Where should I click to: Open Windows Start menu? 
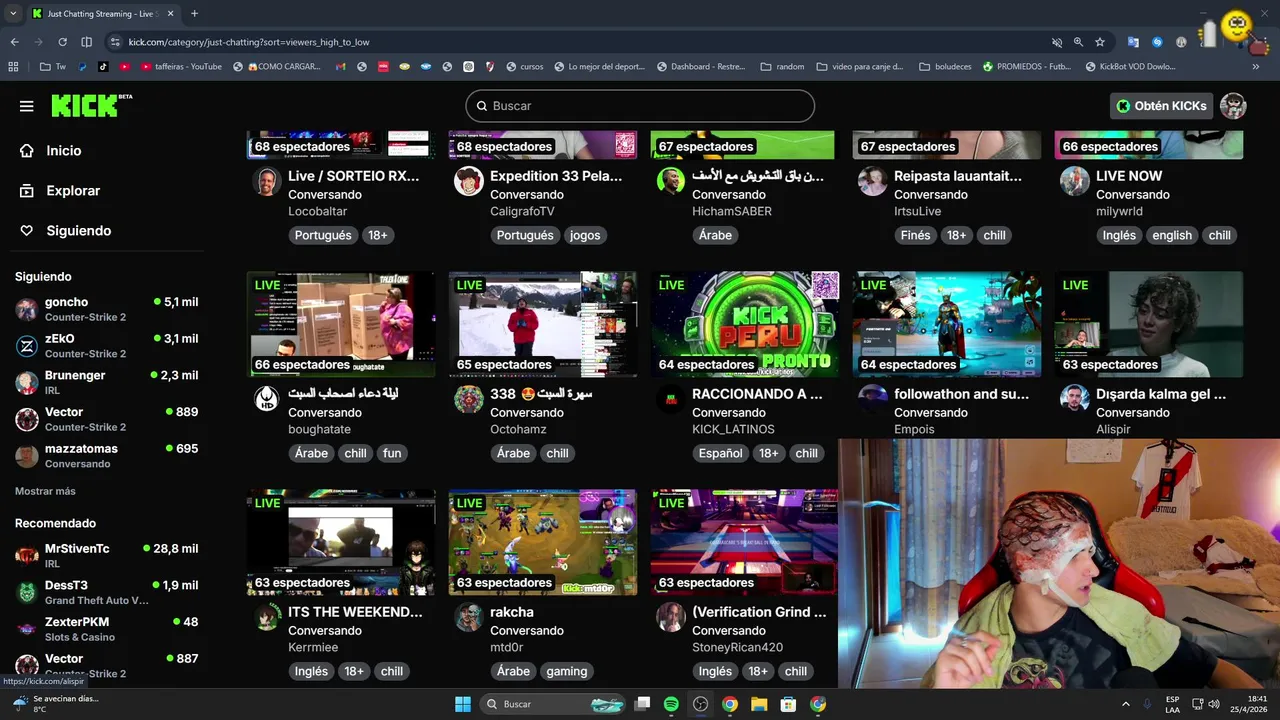[x=463, y=704]
